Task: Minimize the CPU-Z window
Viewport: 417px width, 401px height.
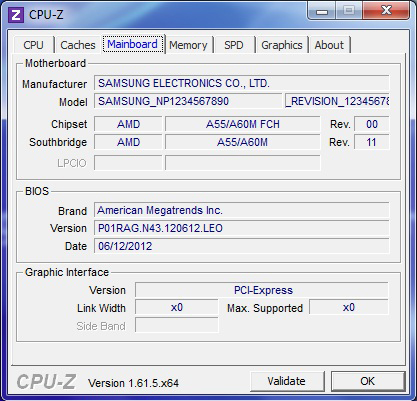Action: click(322, 11)
